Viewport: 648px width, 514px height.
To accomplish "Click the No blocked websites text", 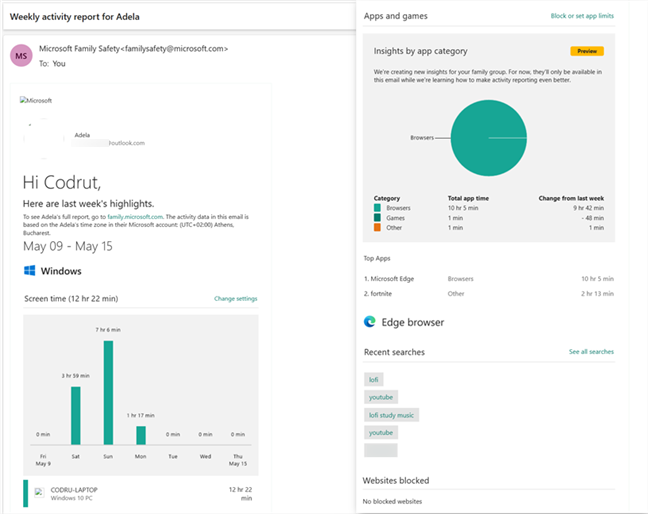I will (392, 501).
